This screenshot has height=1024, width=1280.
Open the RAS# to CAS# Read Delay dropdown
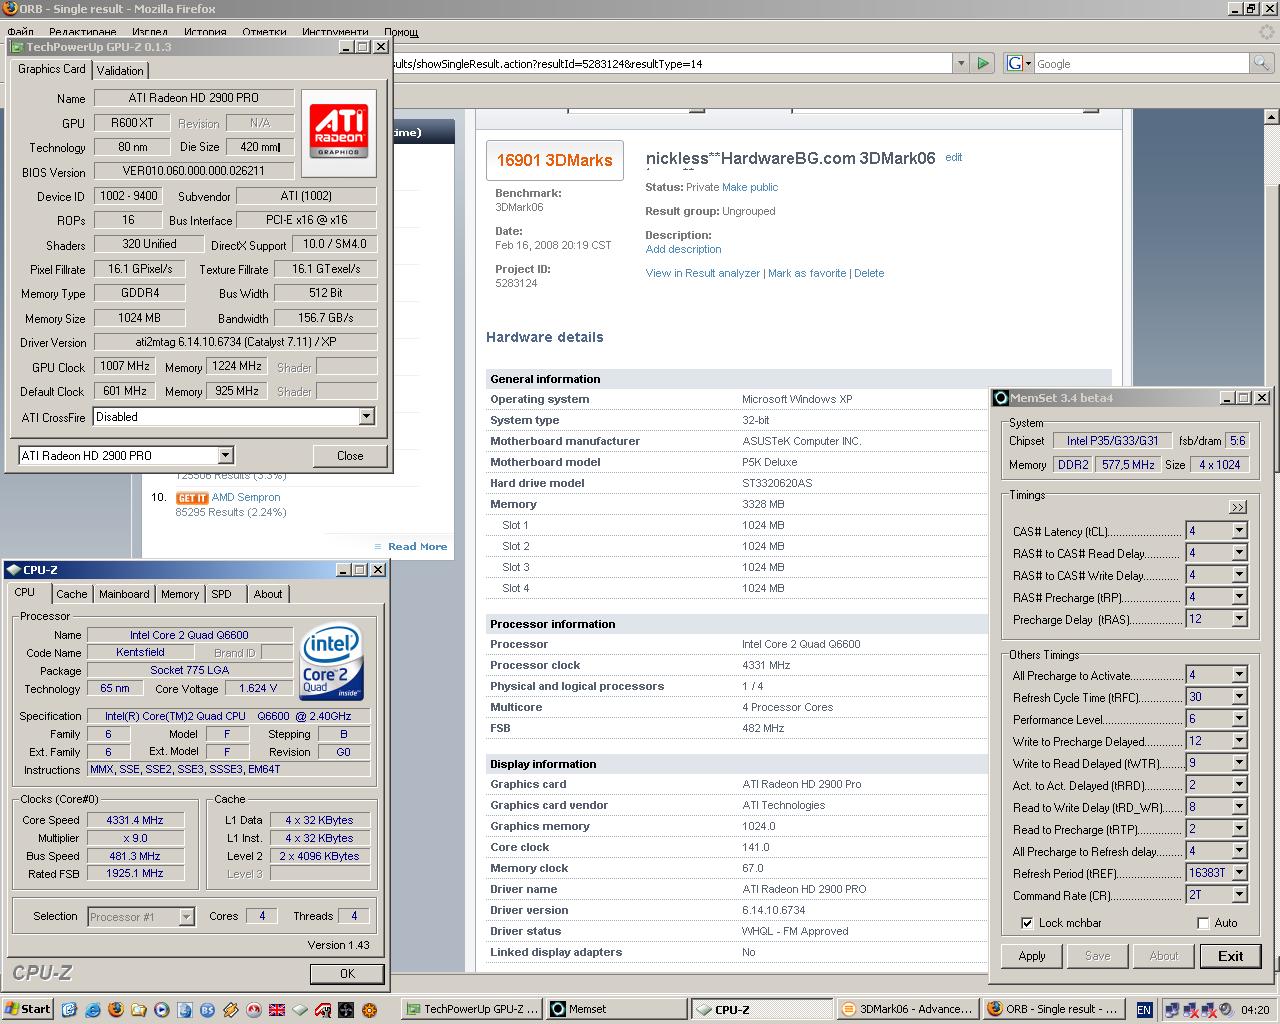[1239, 553]
